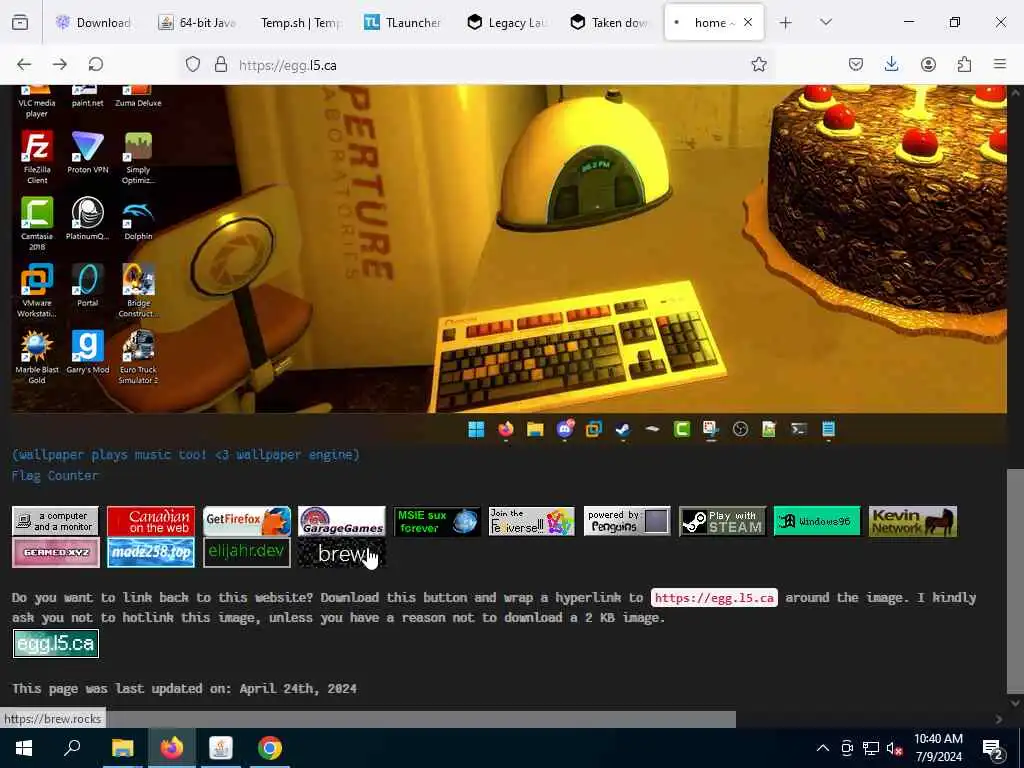
Task: Reload the current page
Action: pyautogui.click(x=96, y=64)
